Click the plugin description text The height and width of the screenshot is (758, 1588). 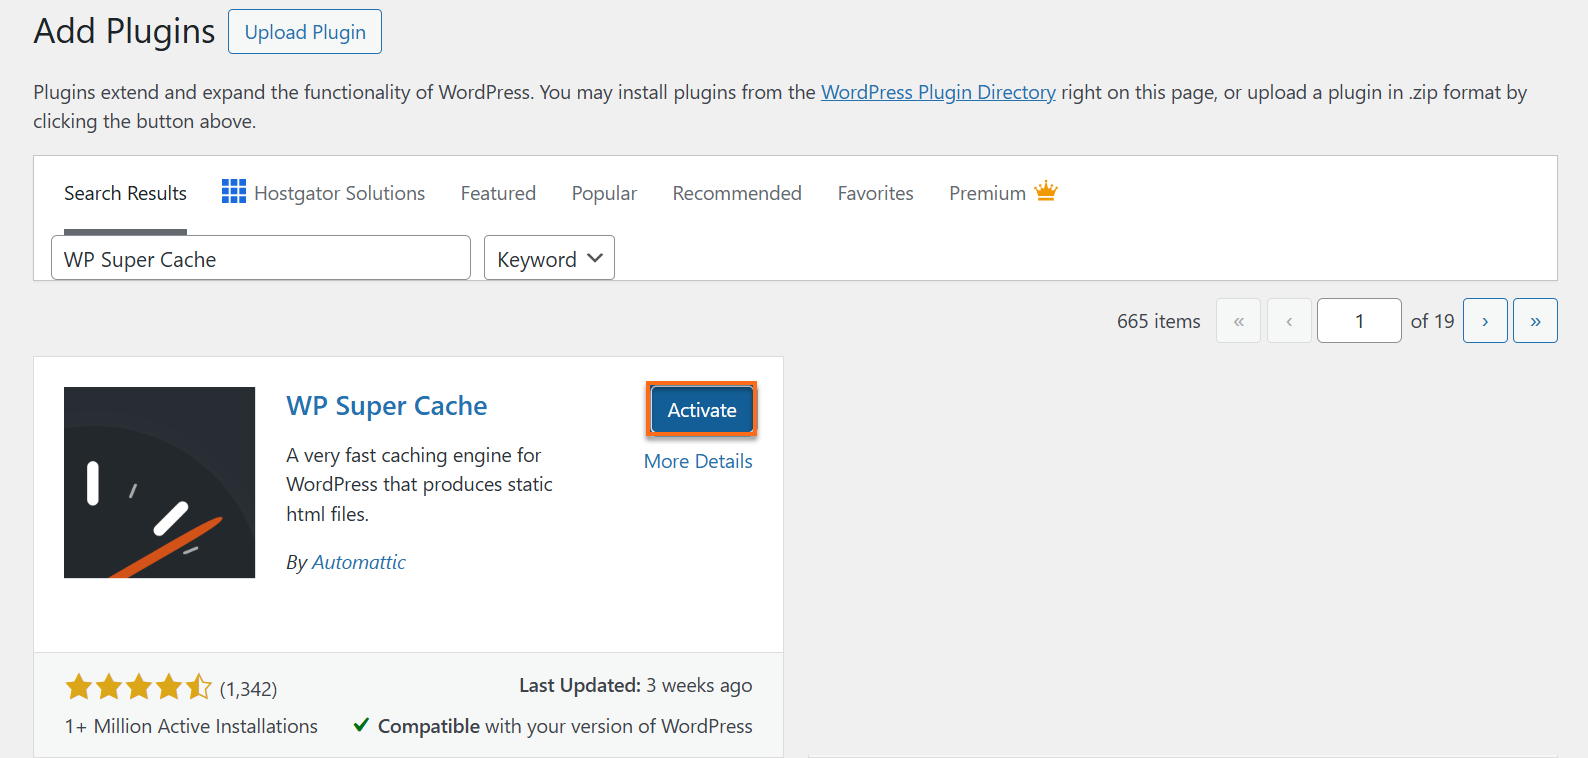click(419, 484)
